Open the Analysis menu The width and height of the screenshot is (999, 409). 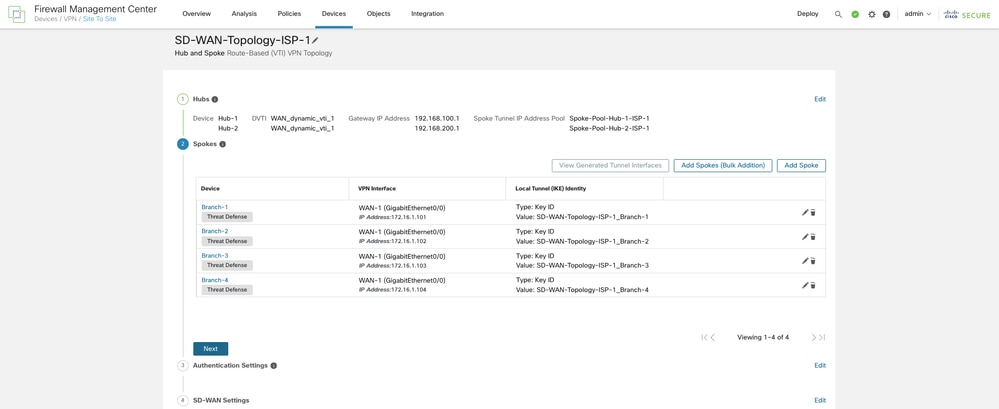click(245, 14)
